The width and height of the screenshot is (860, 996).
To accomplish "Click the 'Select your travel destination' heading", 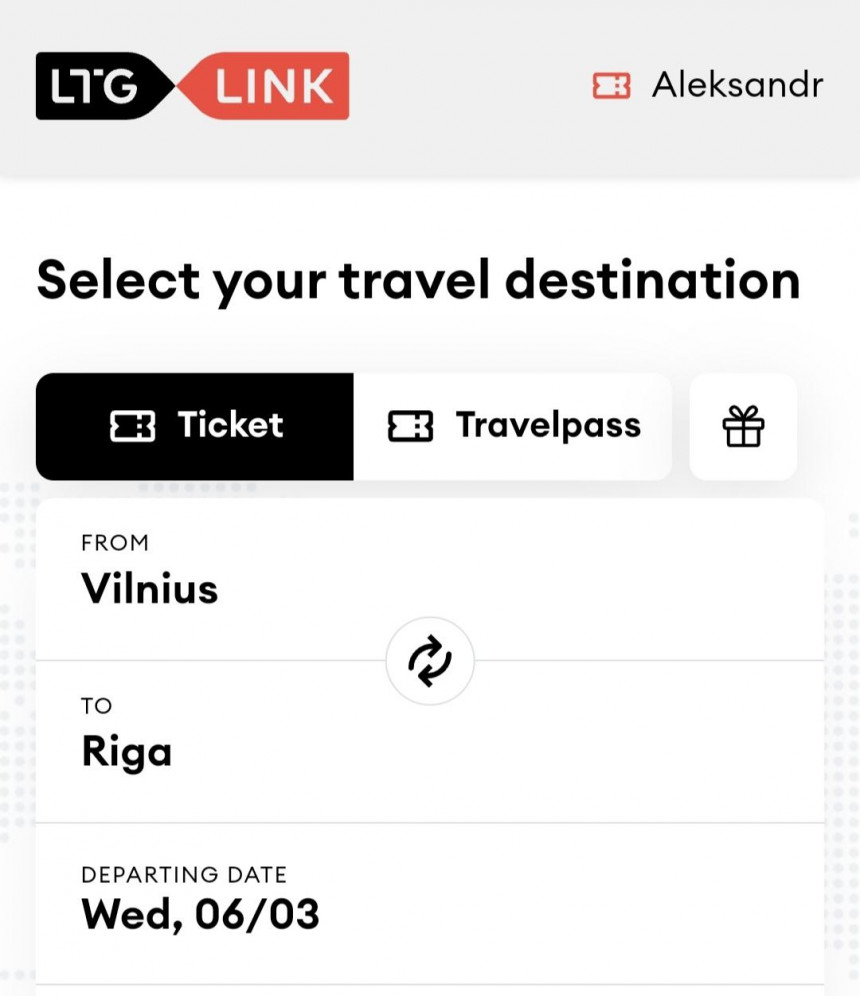I will click(x=418, y=281).
